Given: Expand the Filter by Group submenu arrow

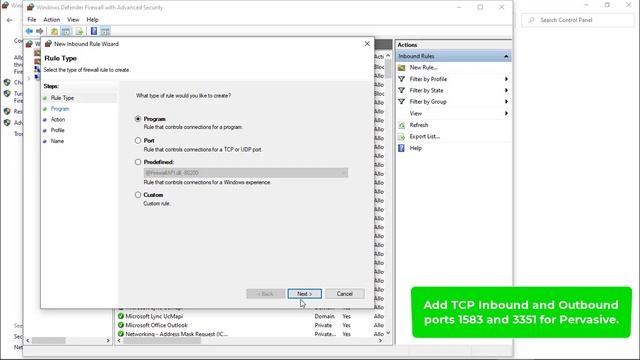Looking at the screenshot, I should [x=506, y=102].
